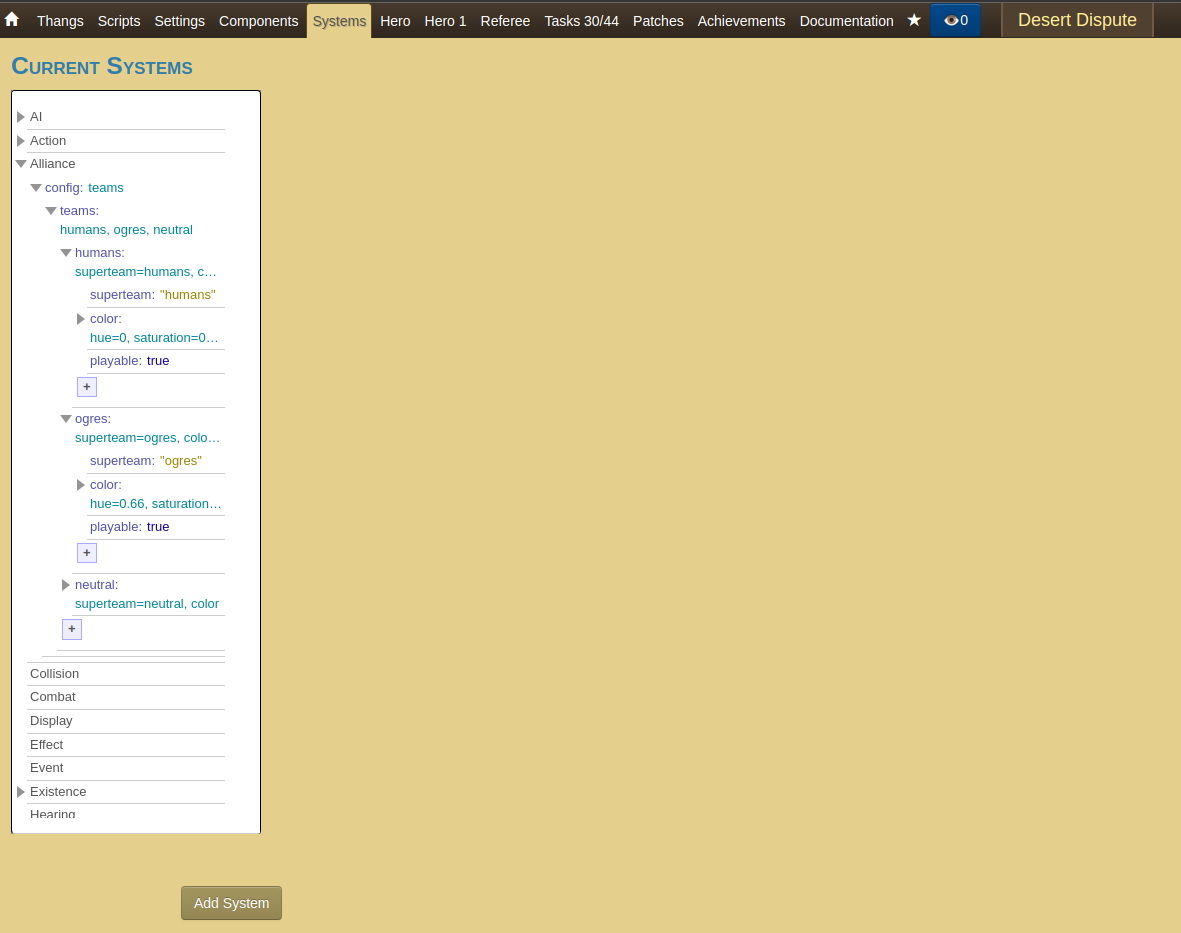Image resolution: width=1181 pixels, height=933 pixels.
Task: Select the Alliance system label
Action: tap(53, 164)
